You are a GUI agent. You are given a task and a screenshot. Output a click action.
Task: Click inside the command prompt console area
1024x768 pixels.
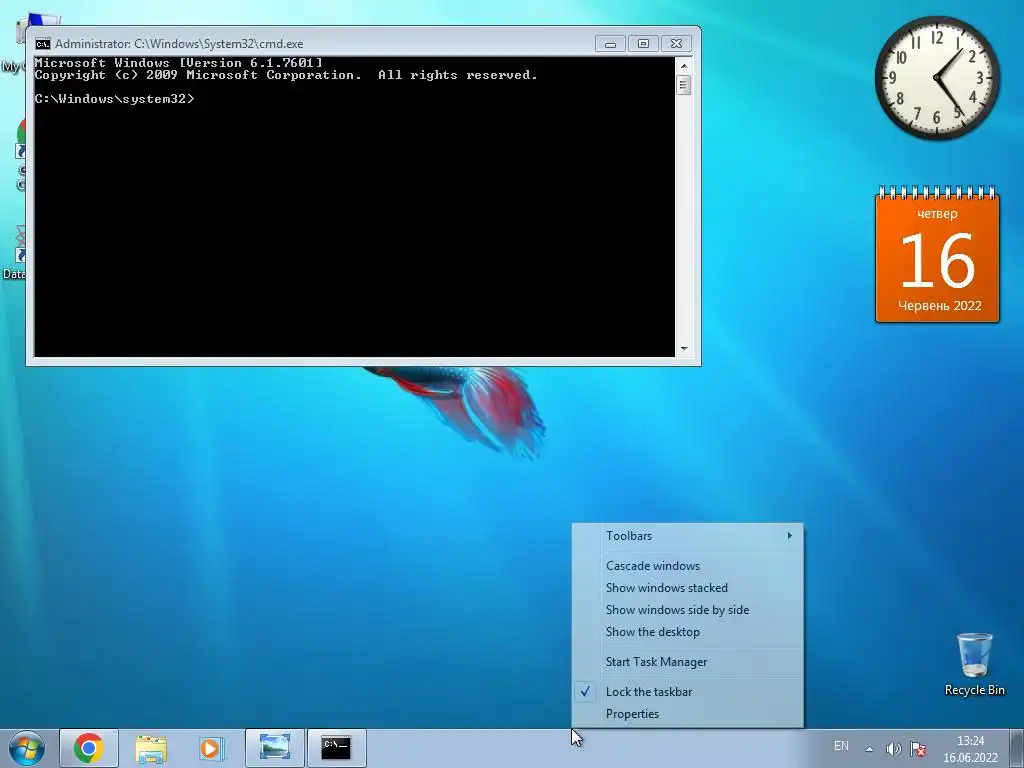[354, 207]
